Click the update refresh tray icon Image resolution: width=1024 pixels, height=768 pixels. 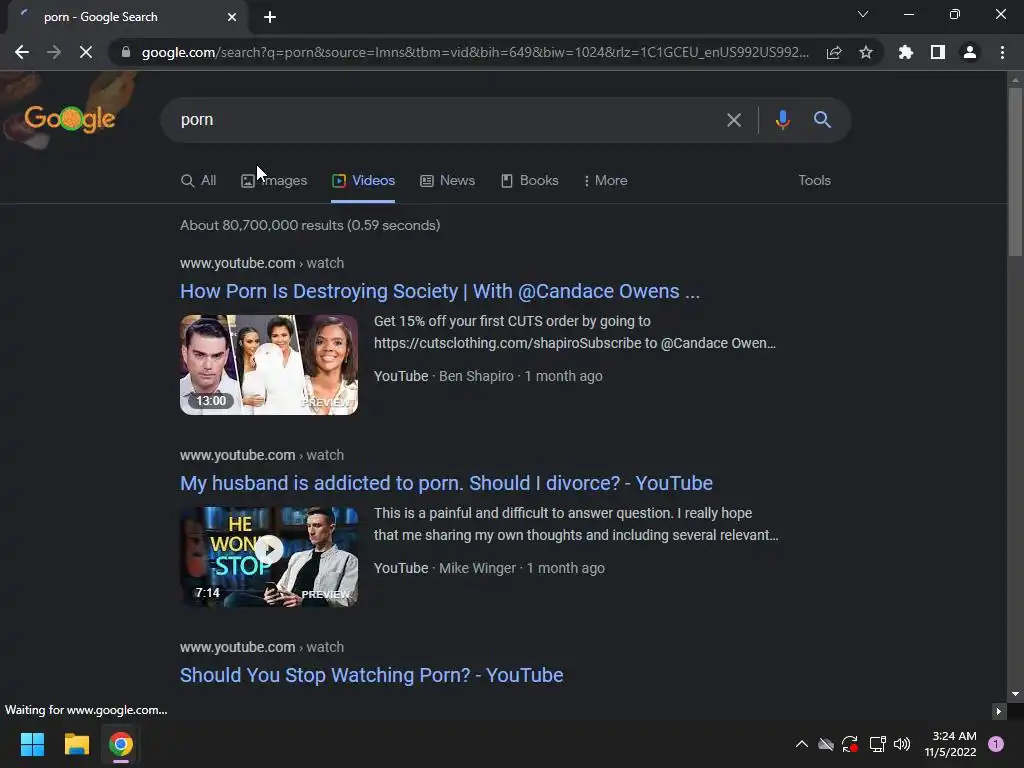coord(850,744)
